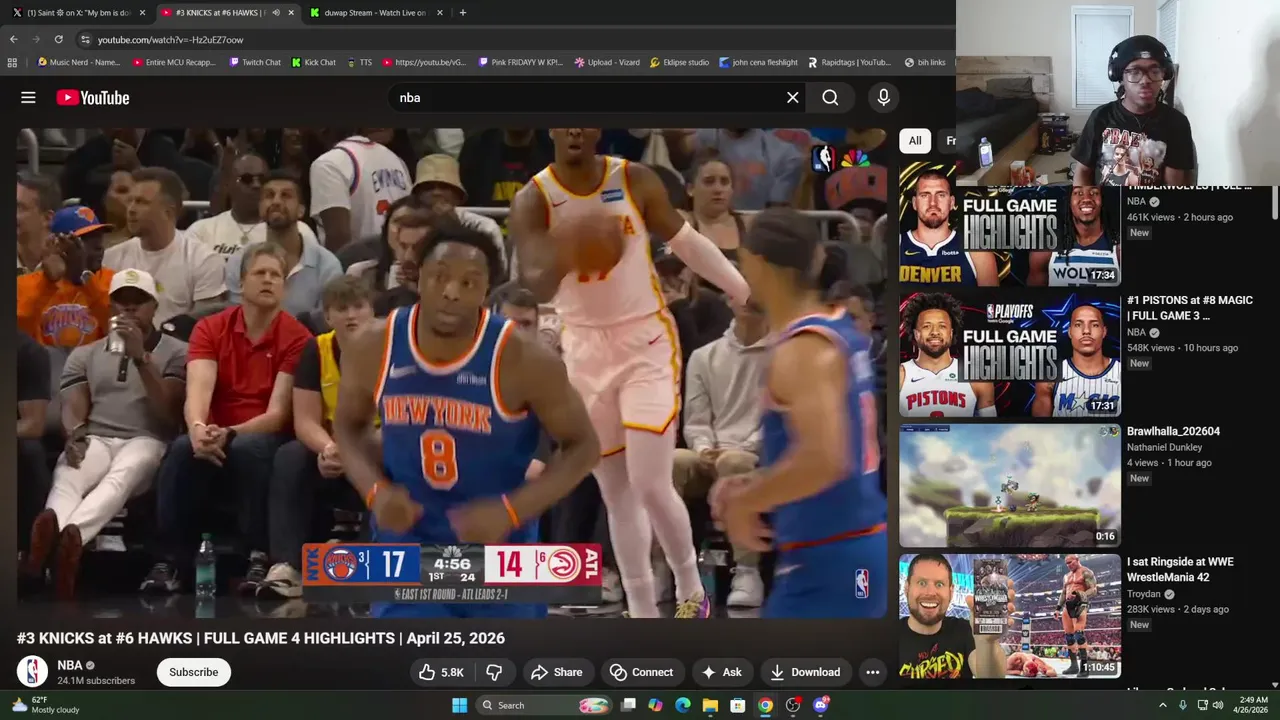Close the duwap Stream tab

click(x=439, y=13)
